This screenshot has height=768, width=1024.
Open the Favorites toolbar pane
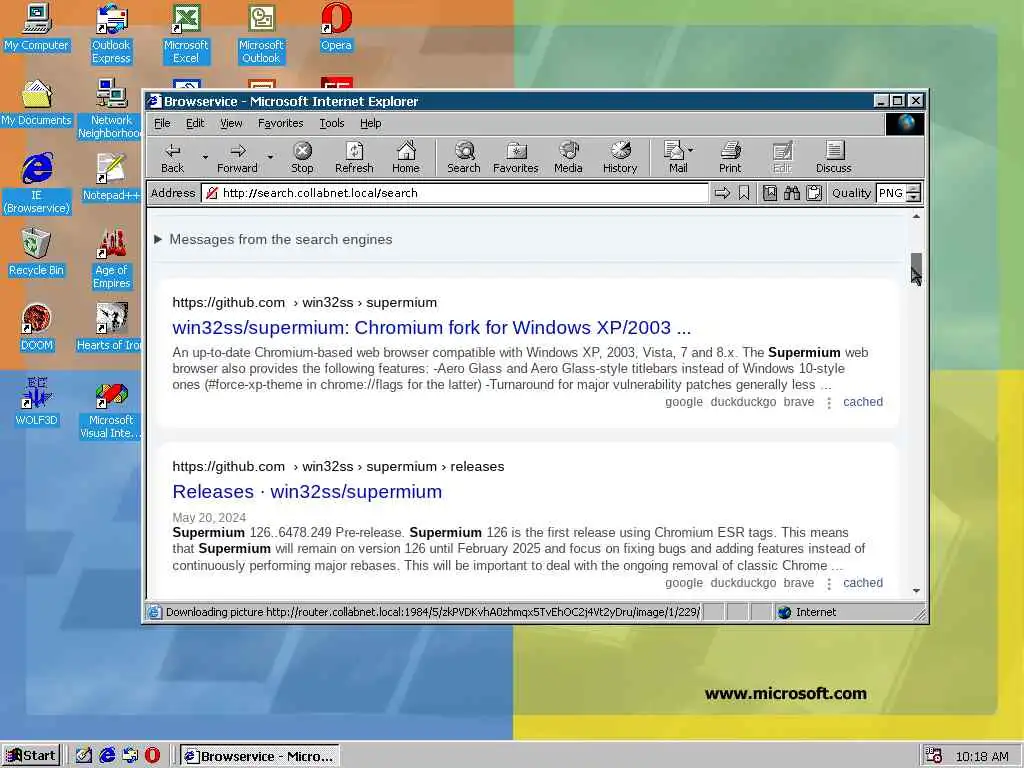click(516, 157)
